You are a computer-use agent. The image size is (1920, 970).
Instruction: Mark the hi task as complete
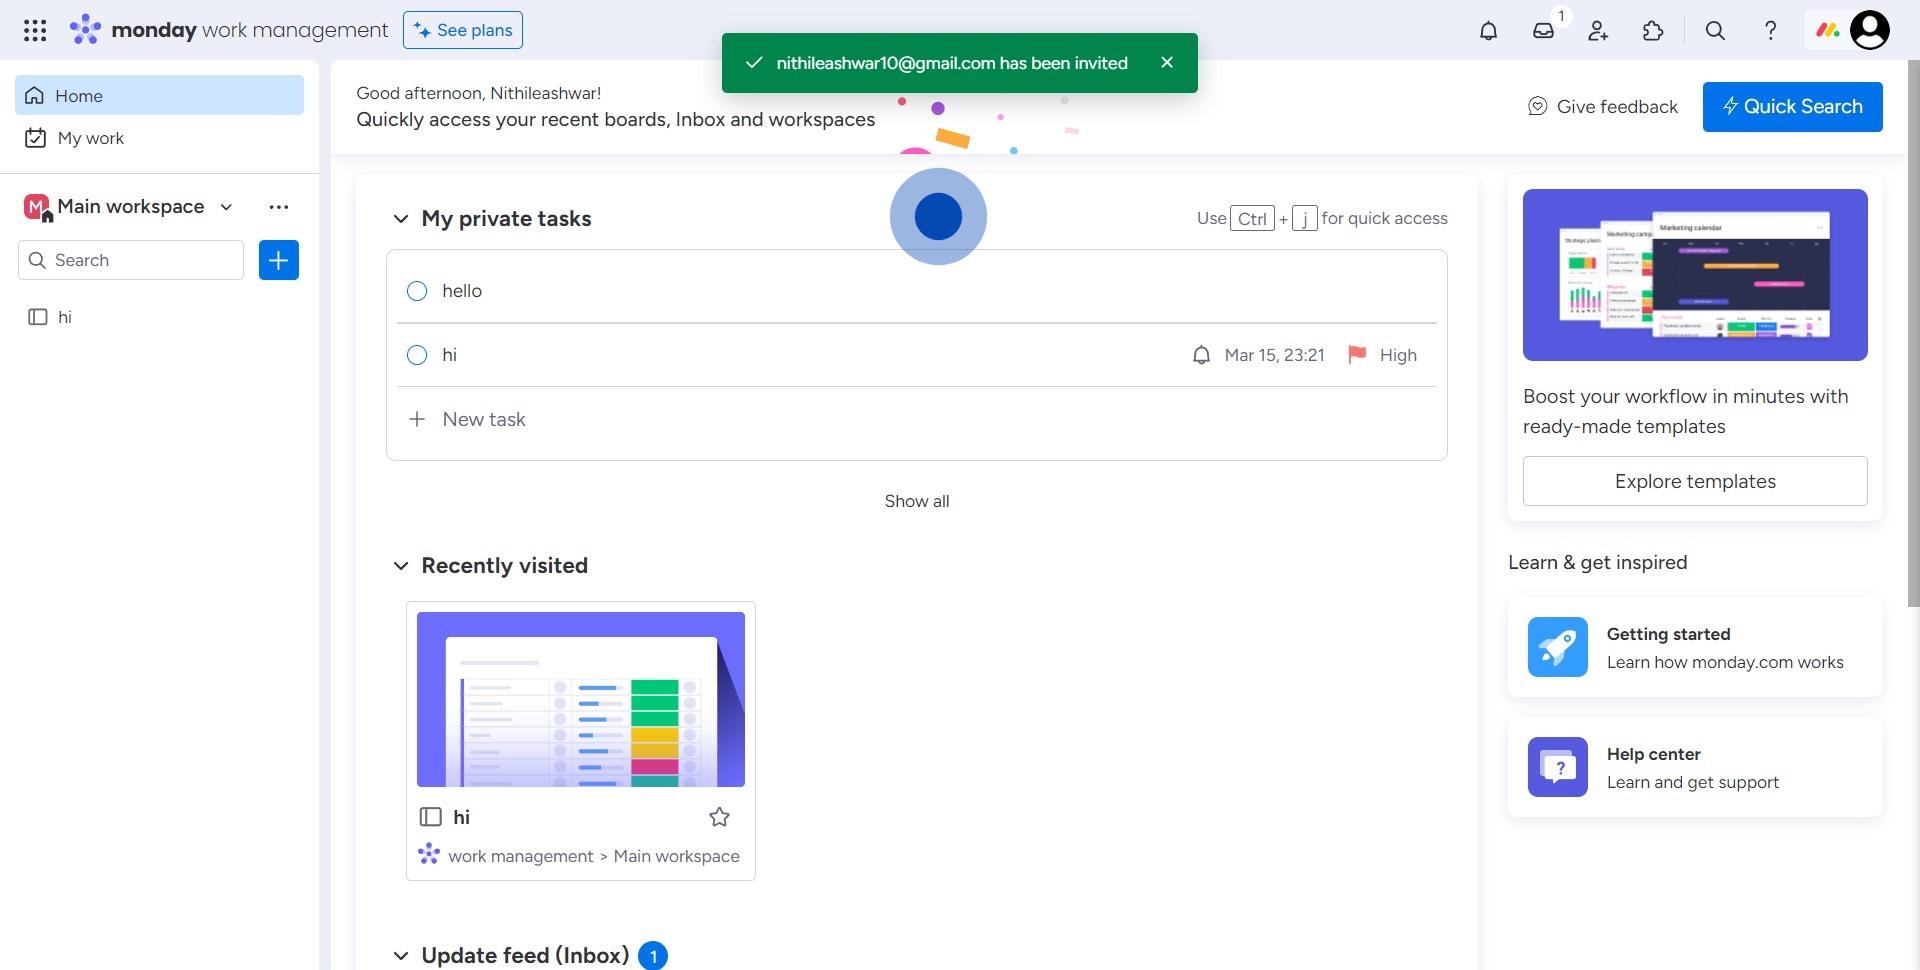417,355
